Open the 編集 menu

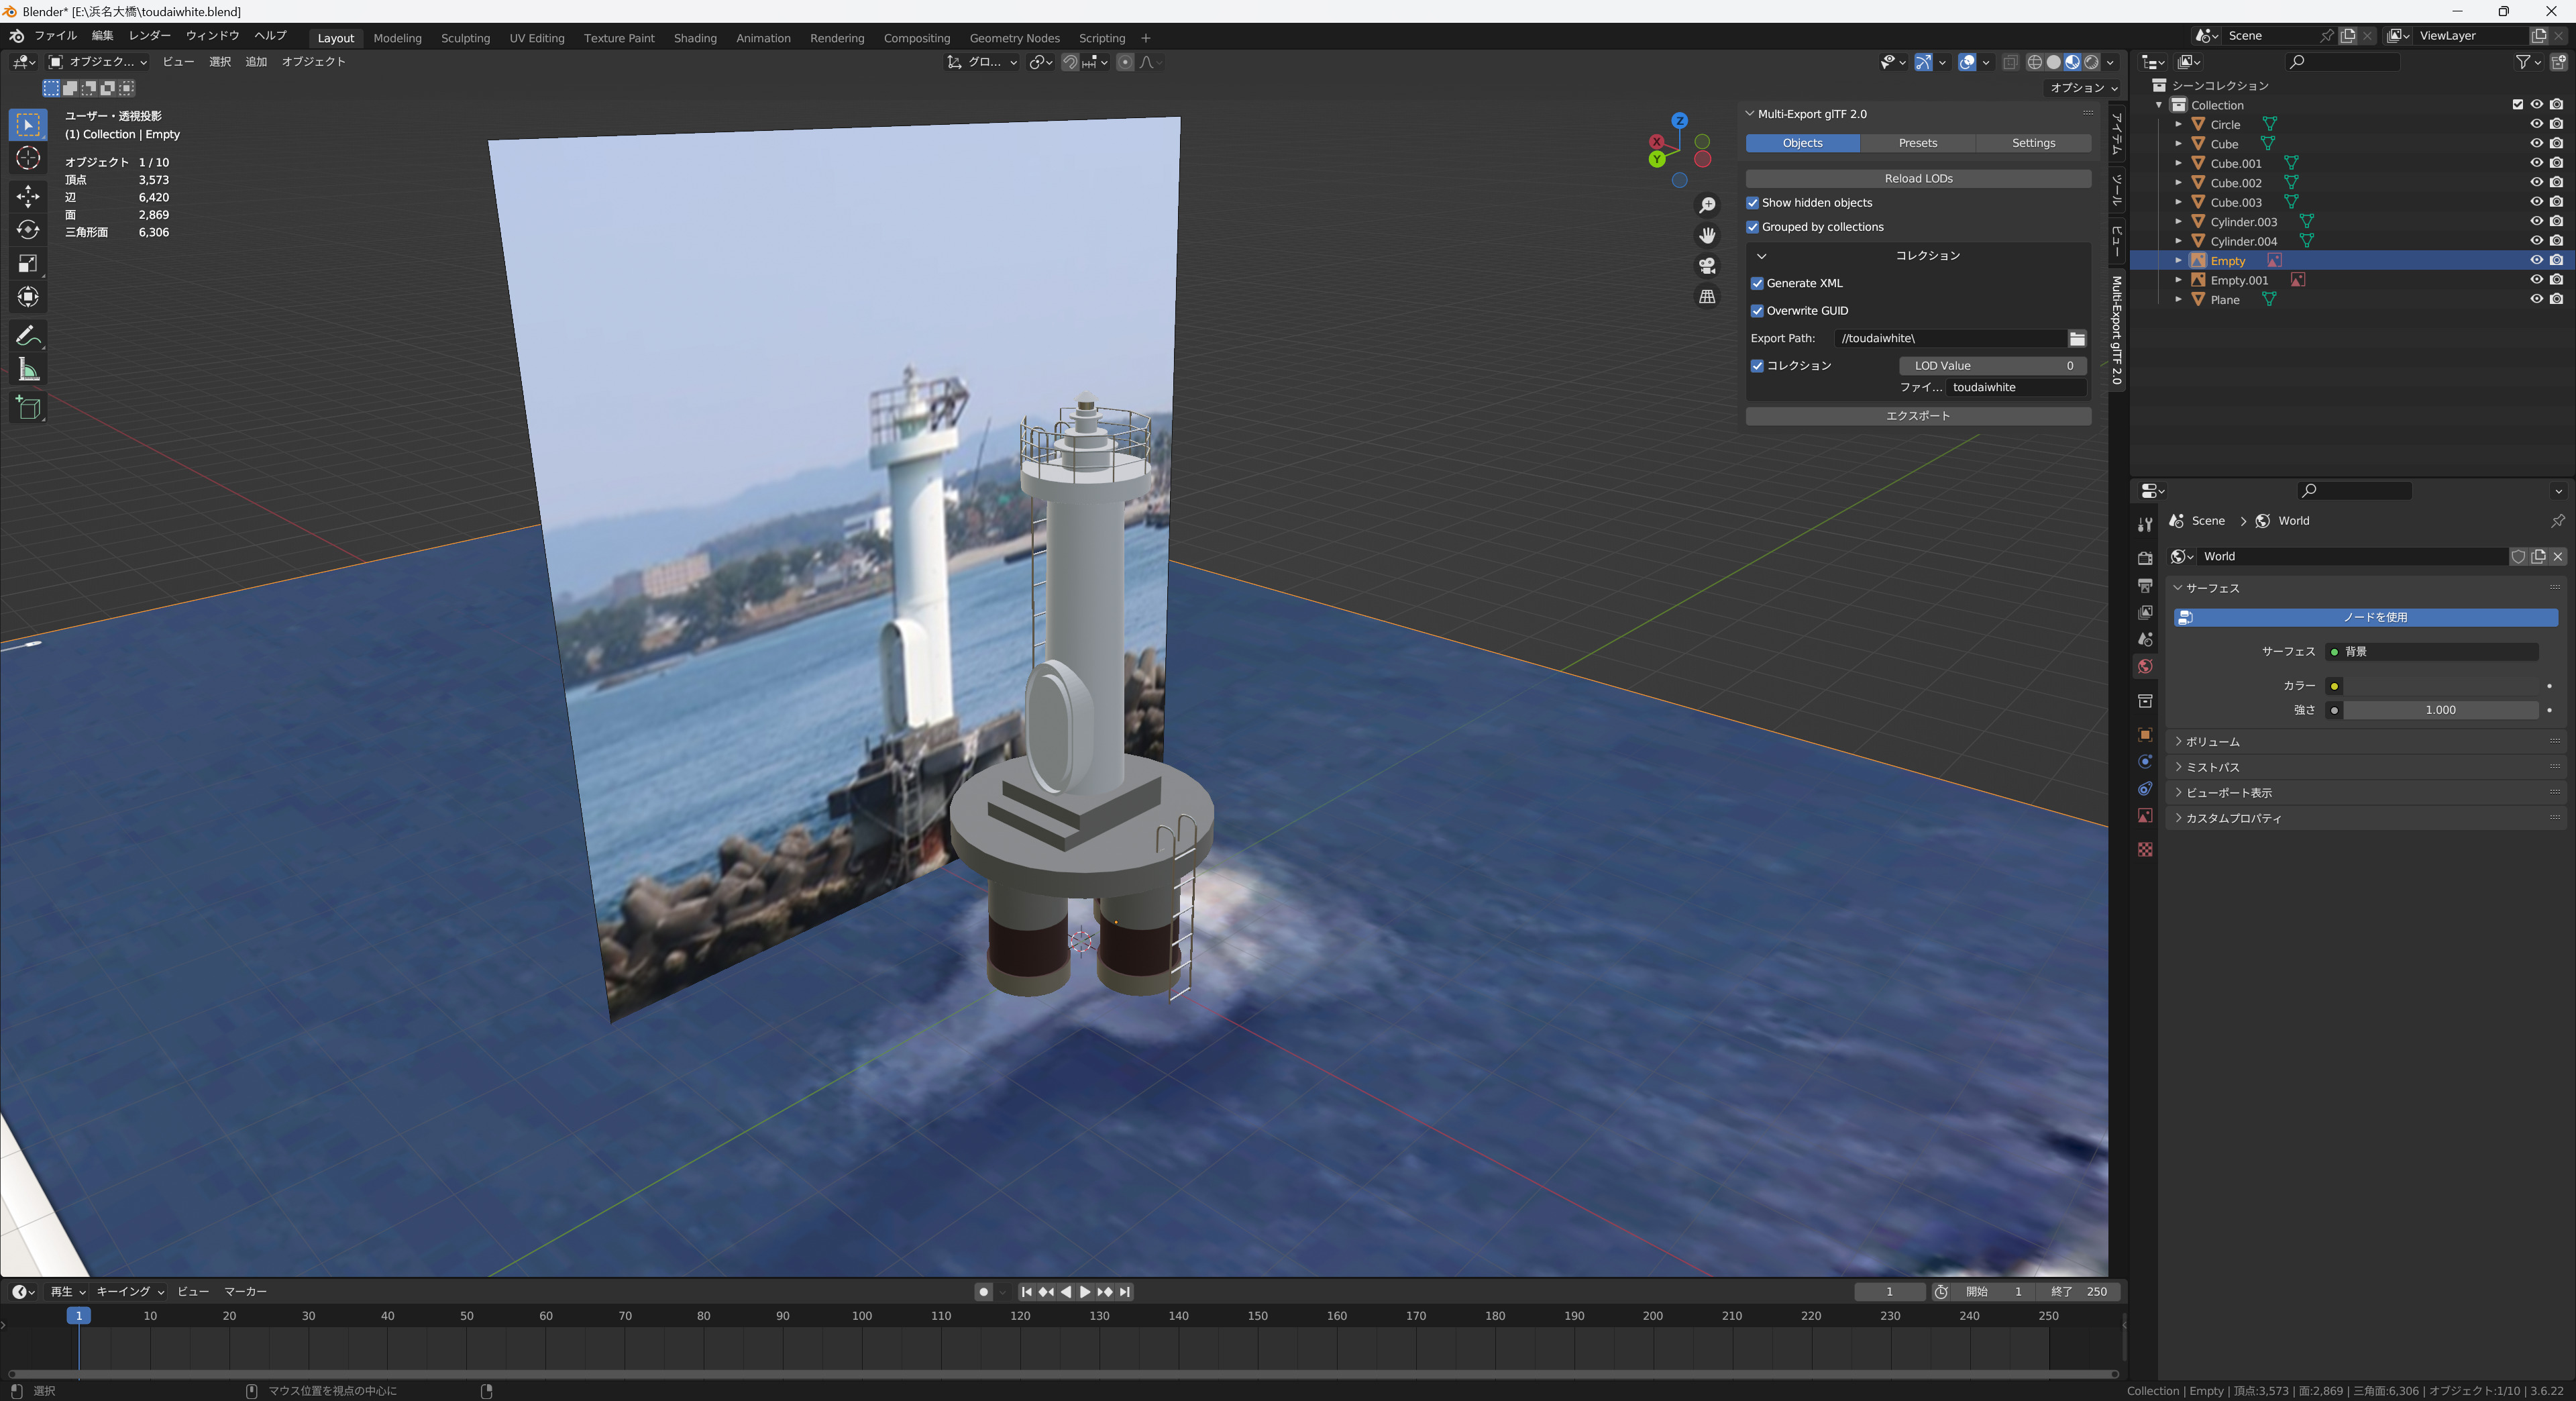(102, 36)
